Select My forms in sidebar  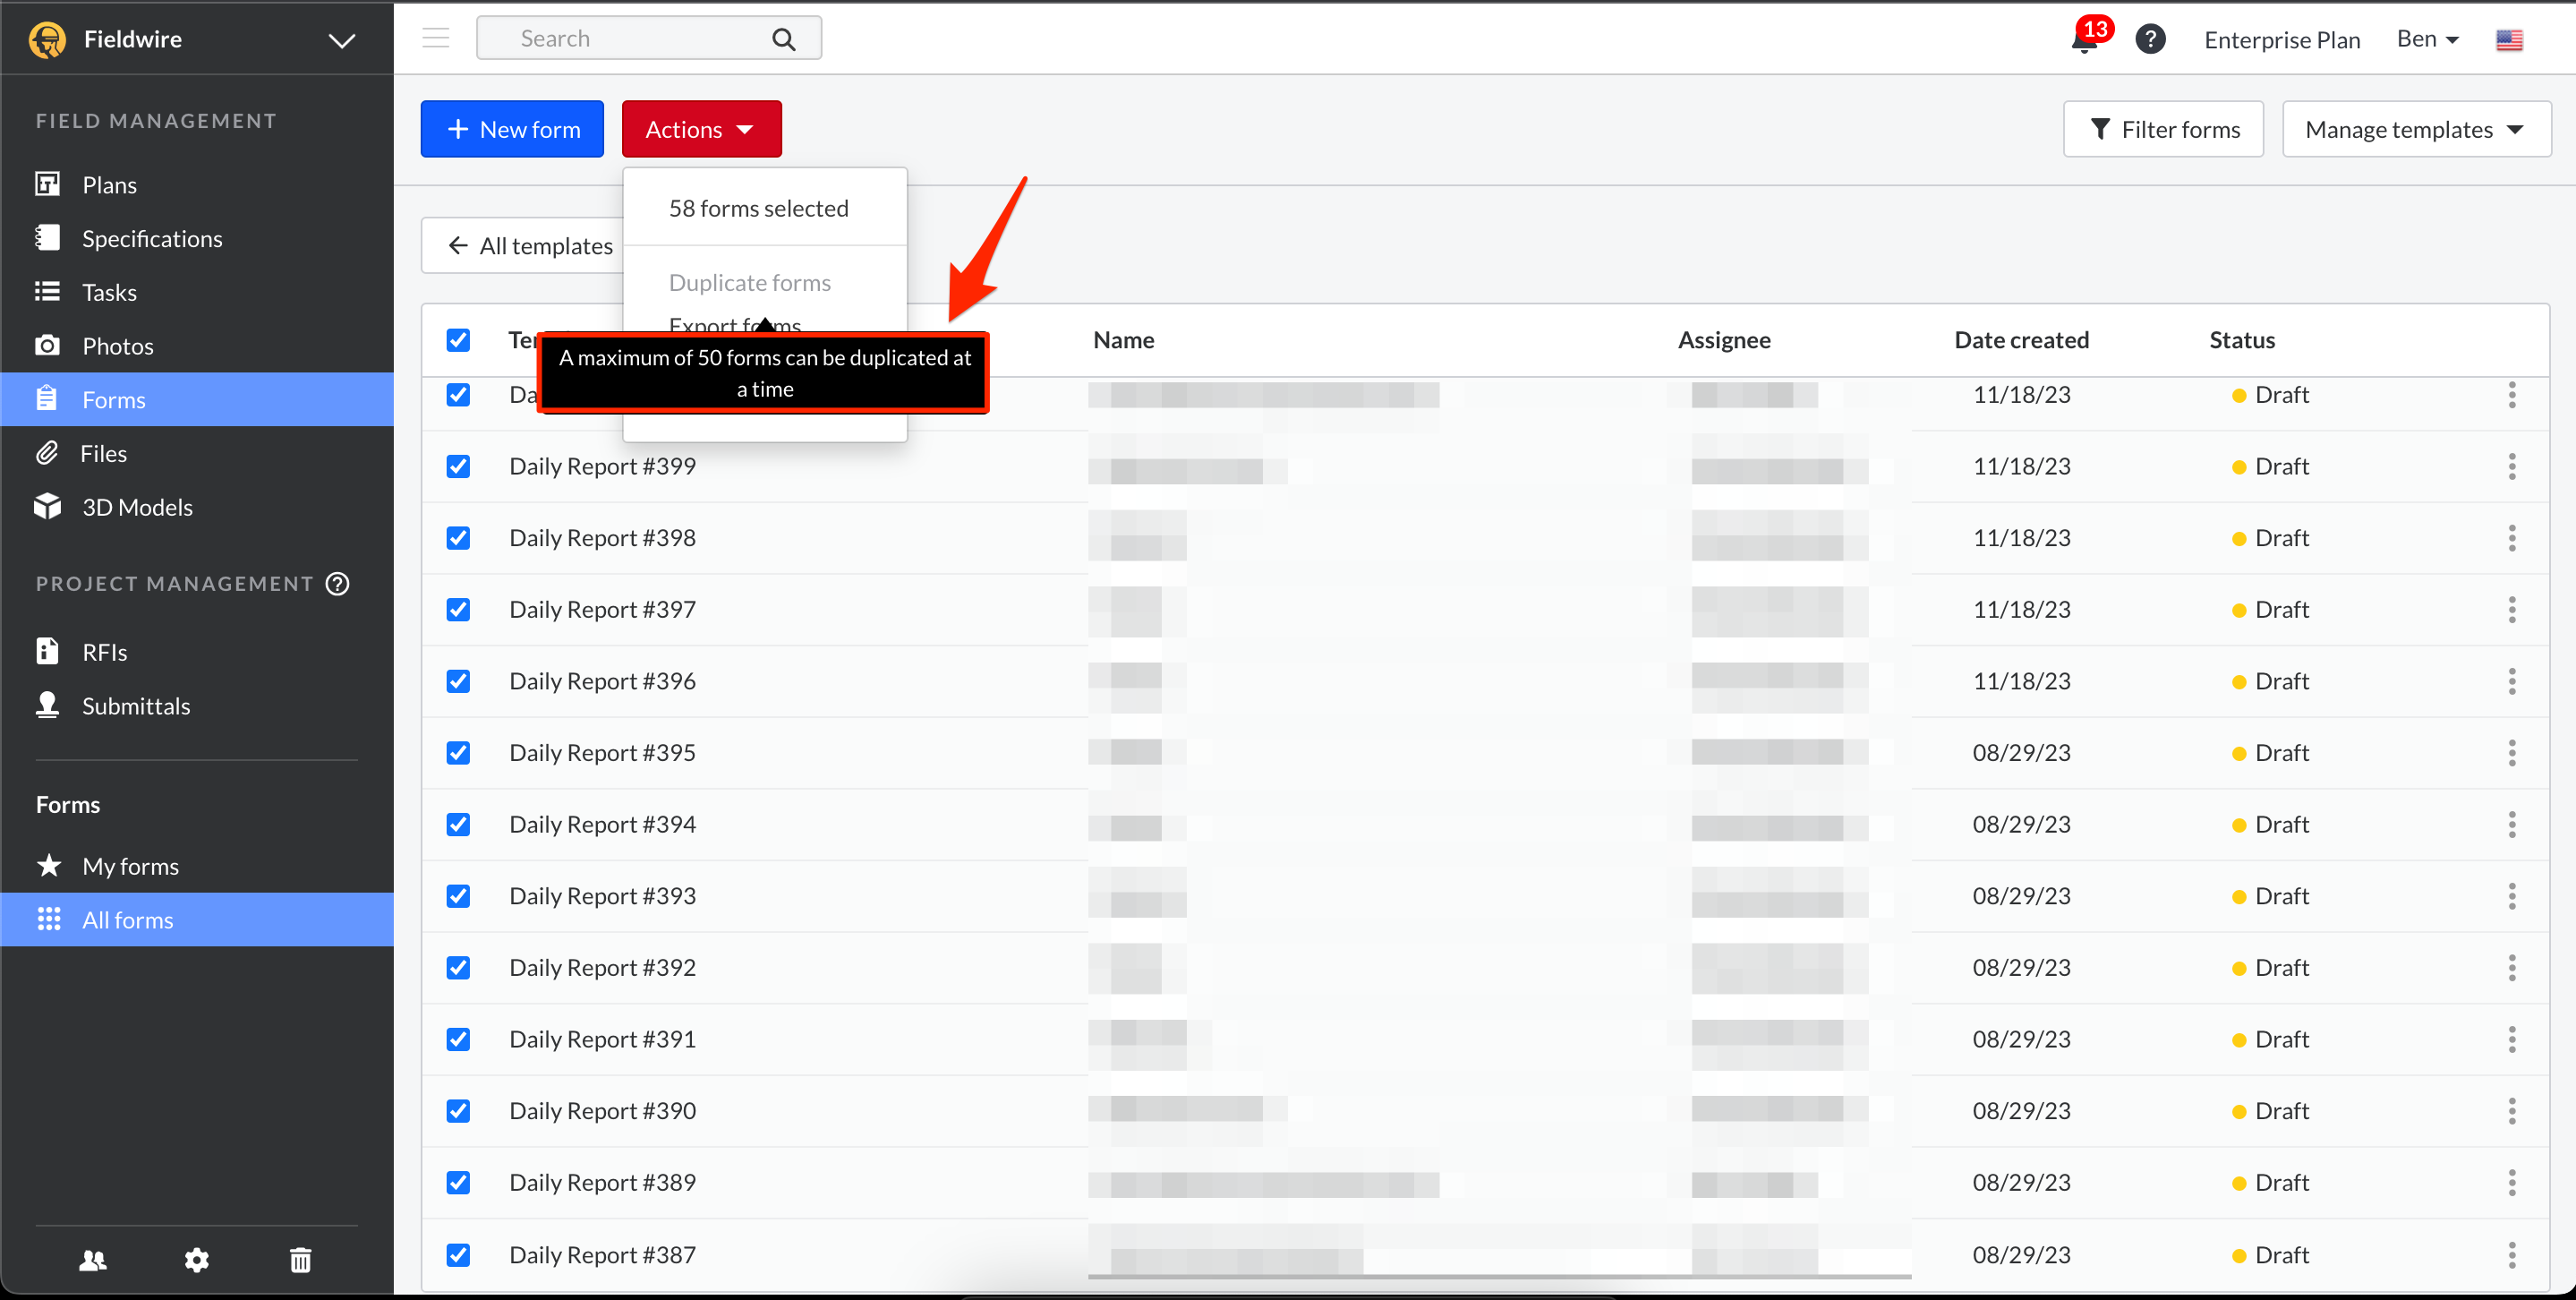[x=130, y=866]
